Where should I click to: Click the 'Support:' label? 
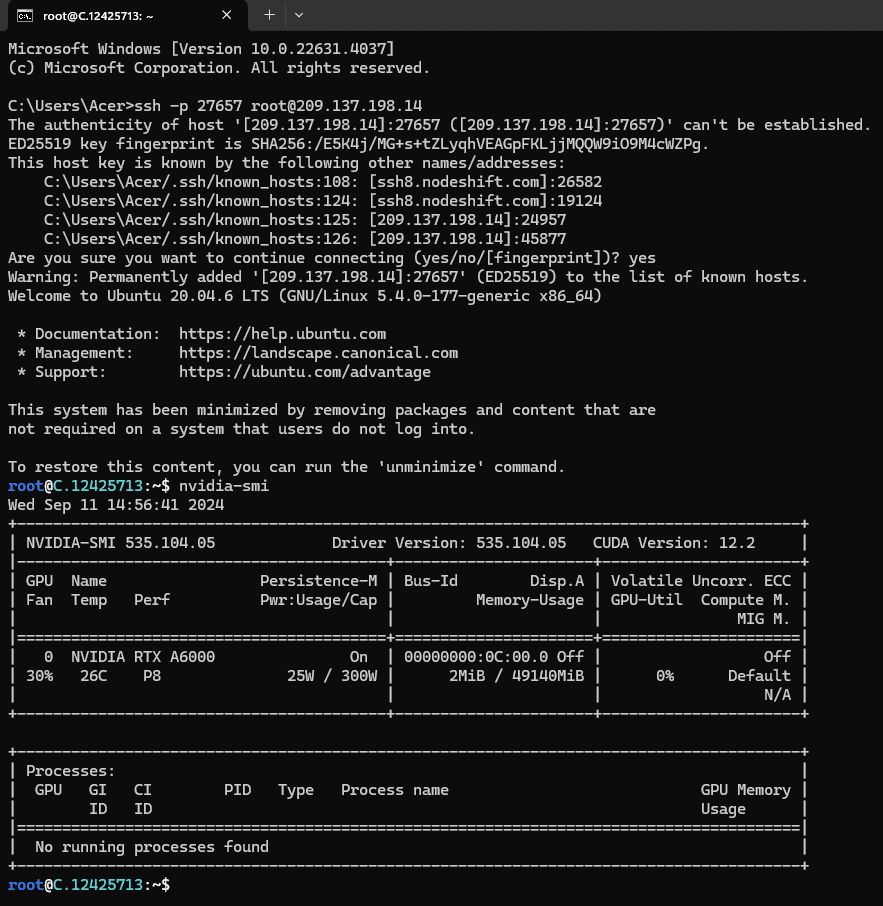pos(71,372)
